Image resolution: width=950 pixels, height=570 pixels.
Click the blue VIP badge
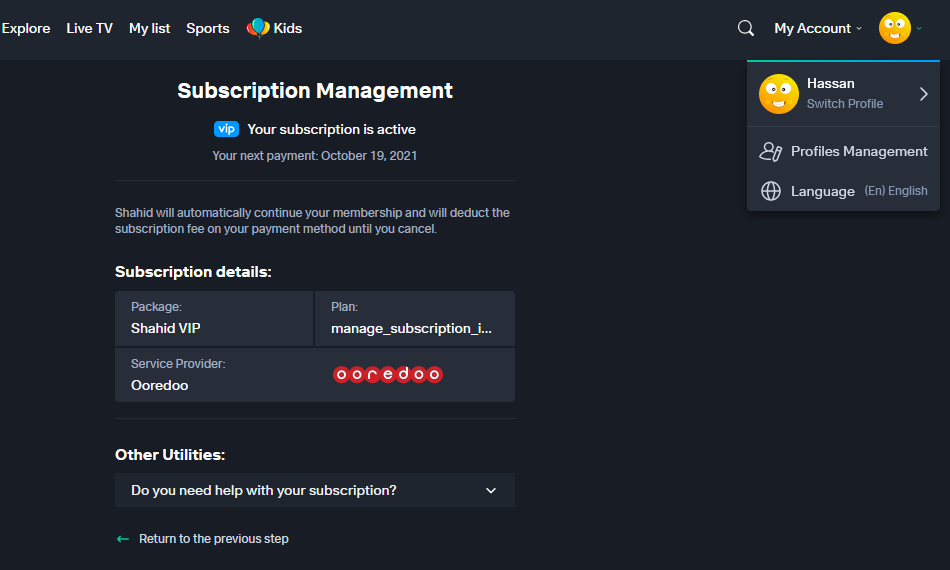pos(226,129)
